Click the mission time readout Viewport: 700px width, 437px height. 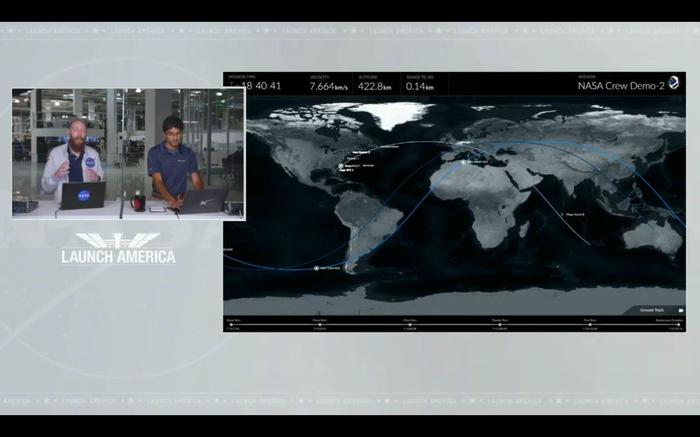(x=256, y=86)
